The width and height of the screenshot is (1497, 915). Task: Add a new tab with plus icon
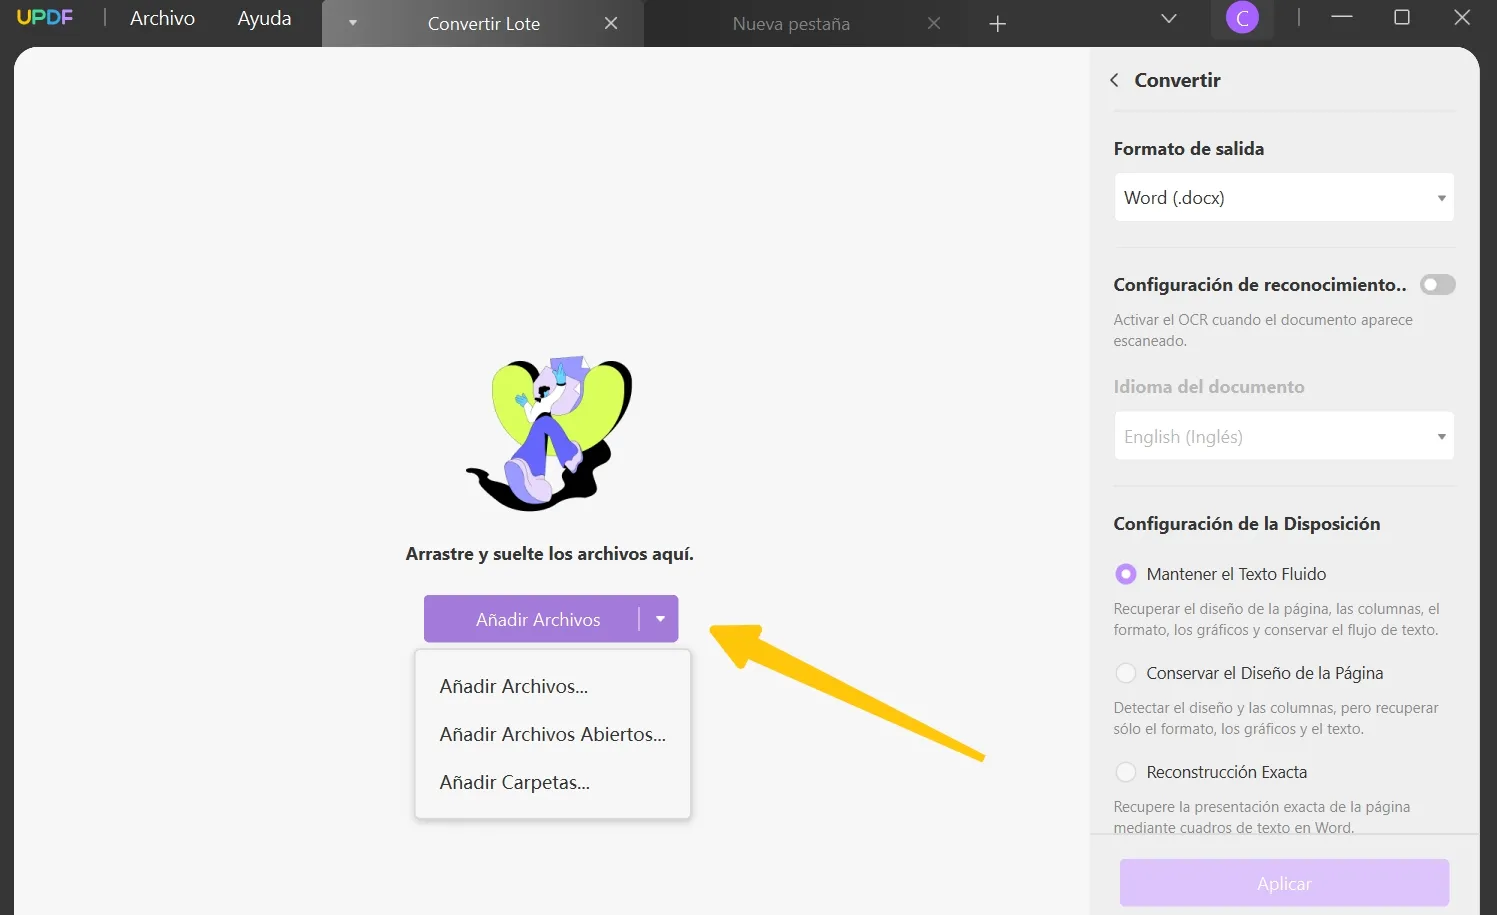pyautogui.click(x=997, y=24)
